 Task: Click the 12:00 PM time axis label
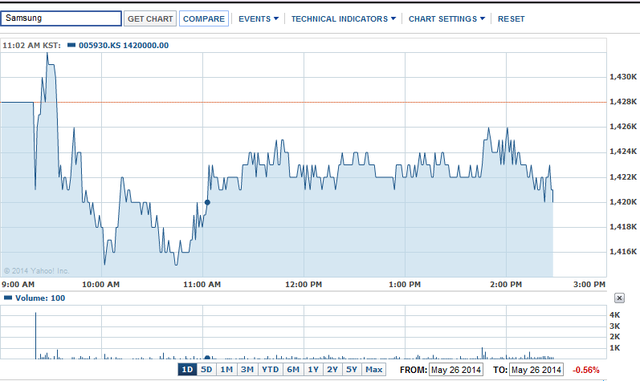click(304, 284)
